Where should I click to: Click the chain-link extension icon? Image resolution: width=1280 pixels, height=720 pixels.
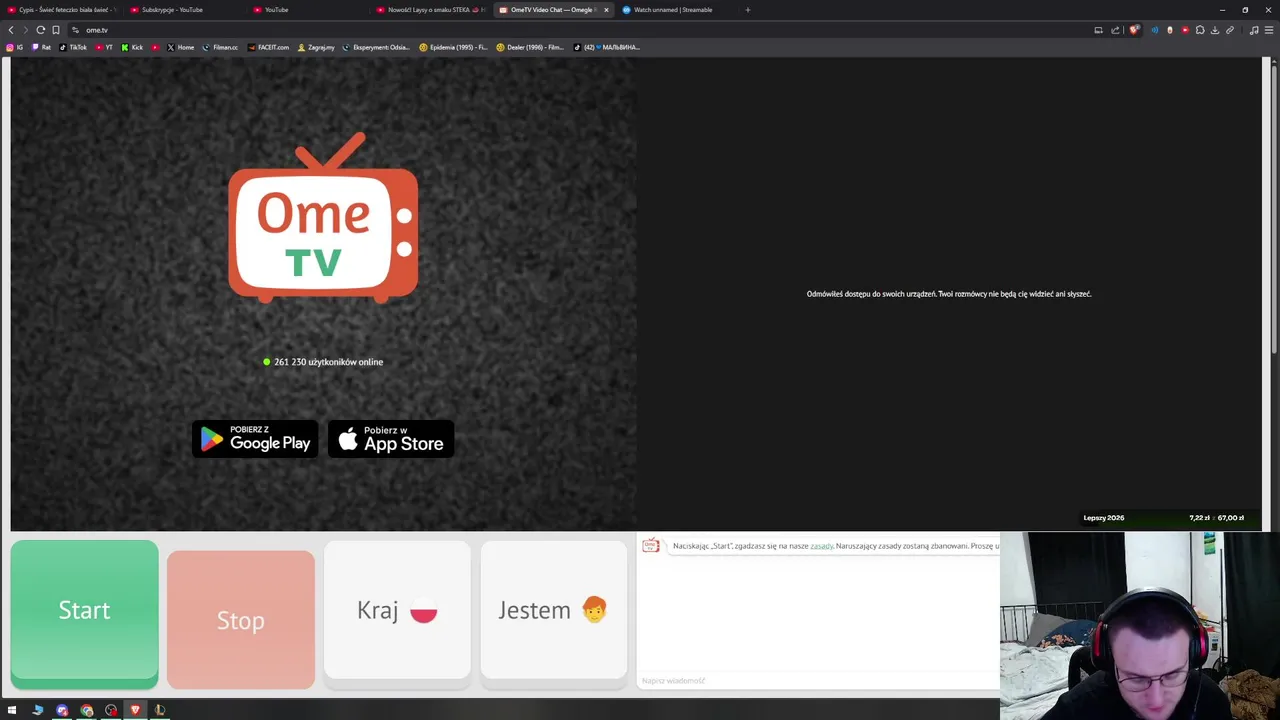(1230, 30)
